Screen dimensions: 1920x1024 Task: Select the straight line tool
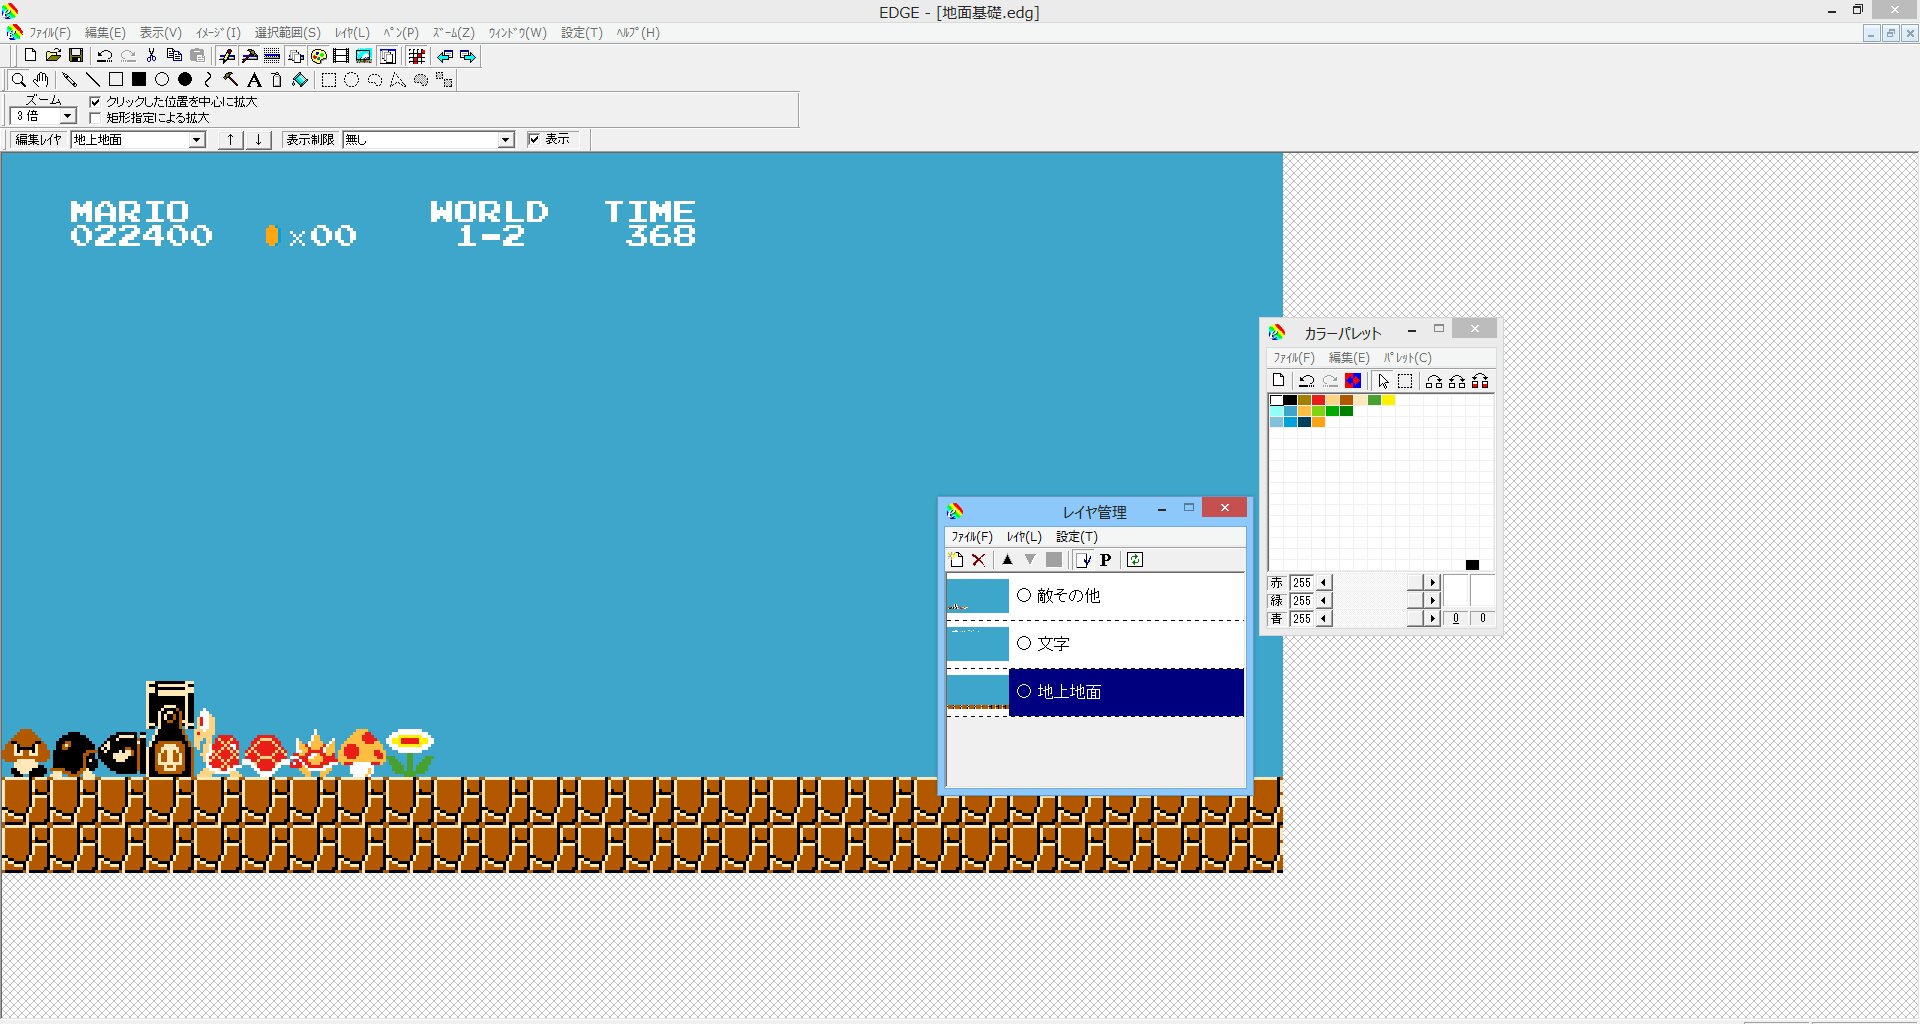point(92,80)
